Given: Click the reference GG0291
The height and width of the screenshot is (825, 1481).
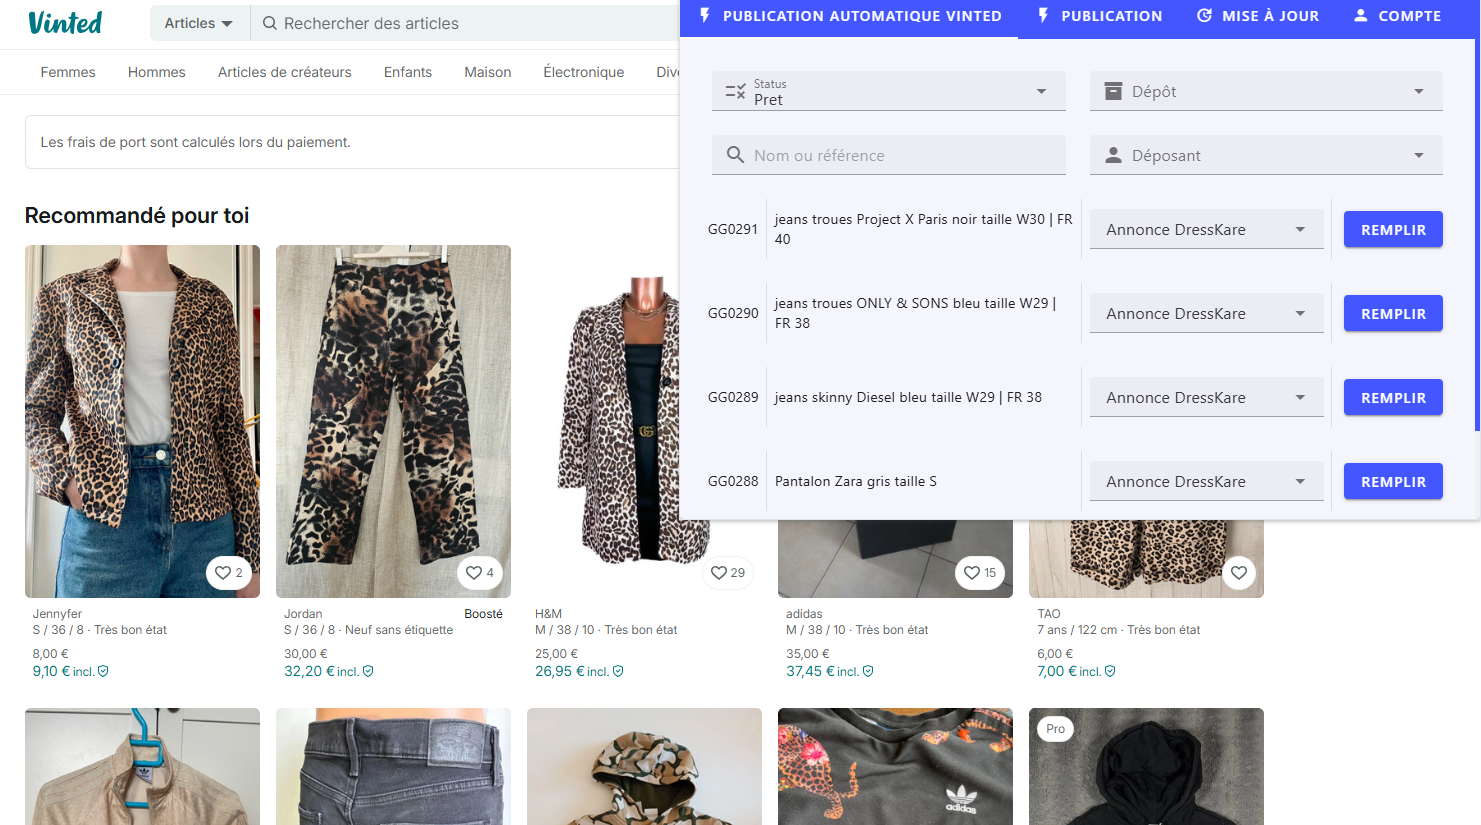Looking at the screenshot, I should (733, 229).
